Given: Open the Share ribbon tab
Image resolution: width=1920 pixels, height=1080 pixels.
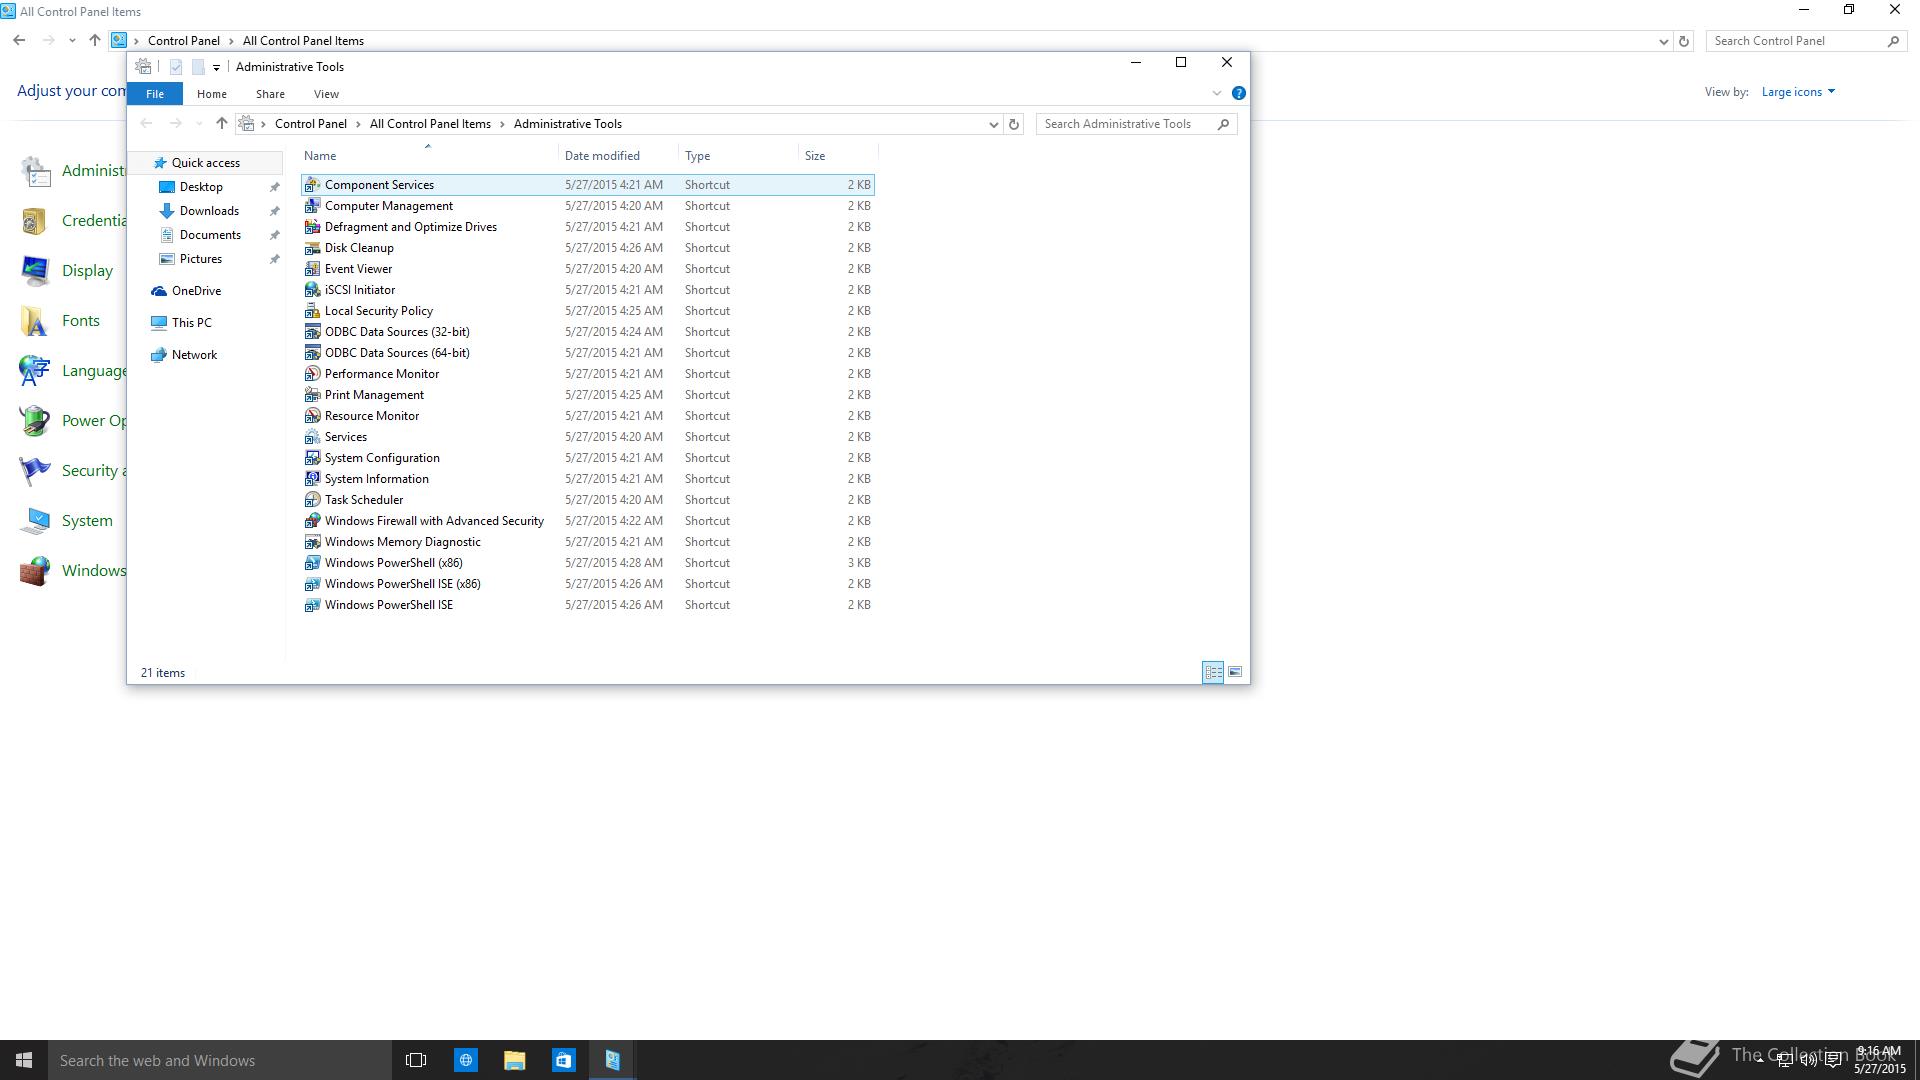Looking at the screenshot, I should (x=270, y=94).
